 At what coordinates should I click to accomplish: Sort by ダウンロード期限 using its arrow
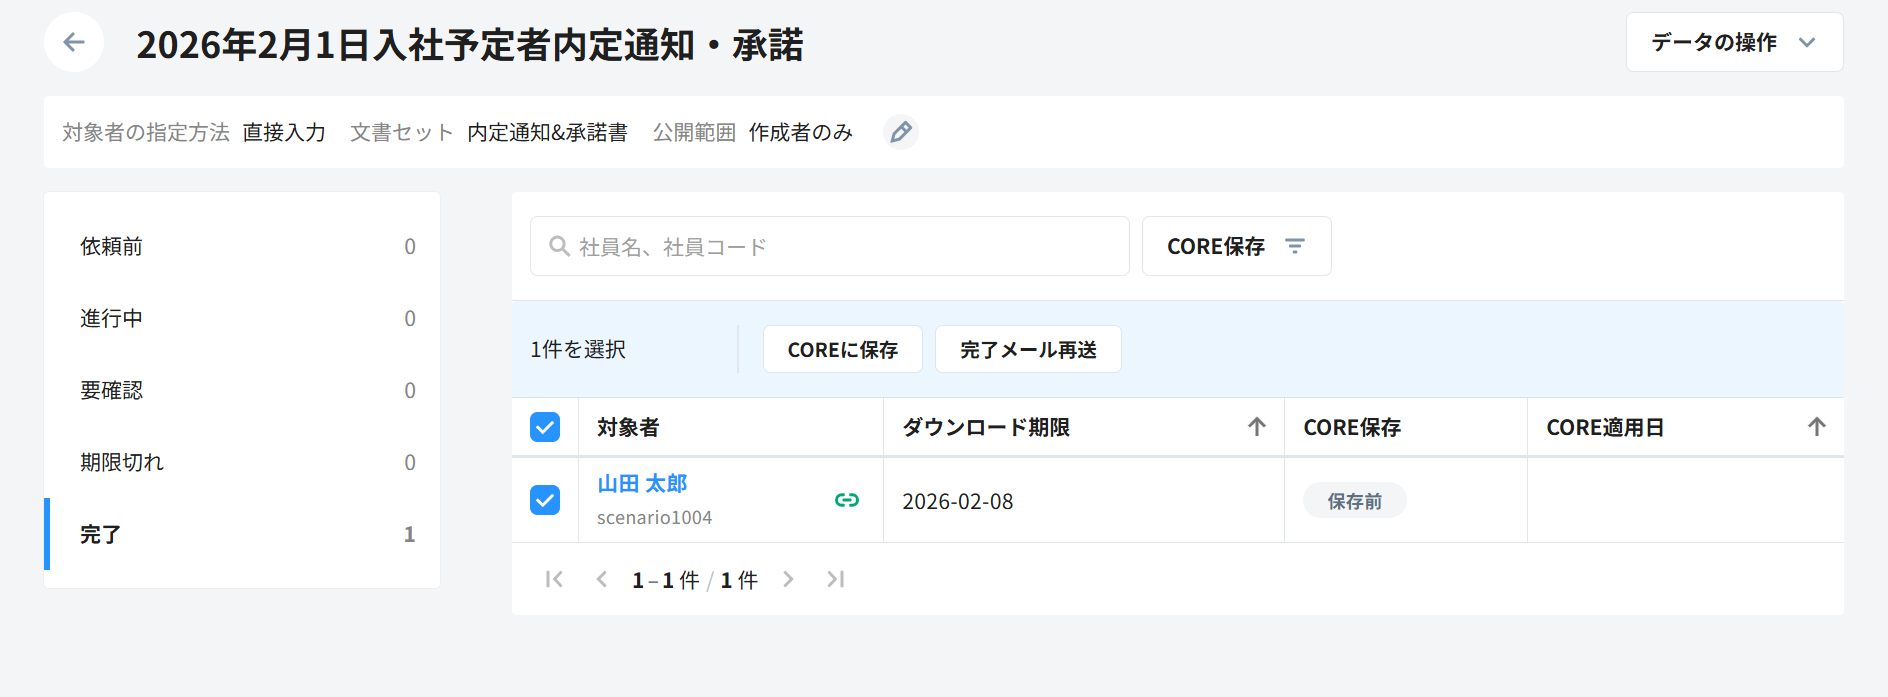(x=1256, y=427)
